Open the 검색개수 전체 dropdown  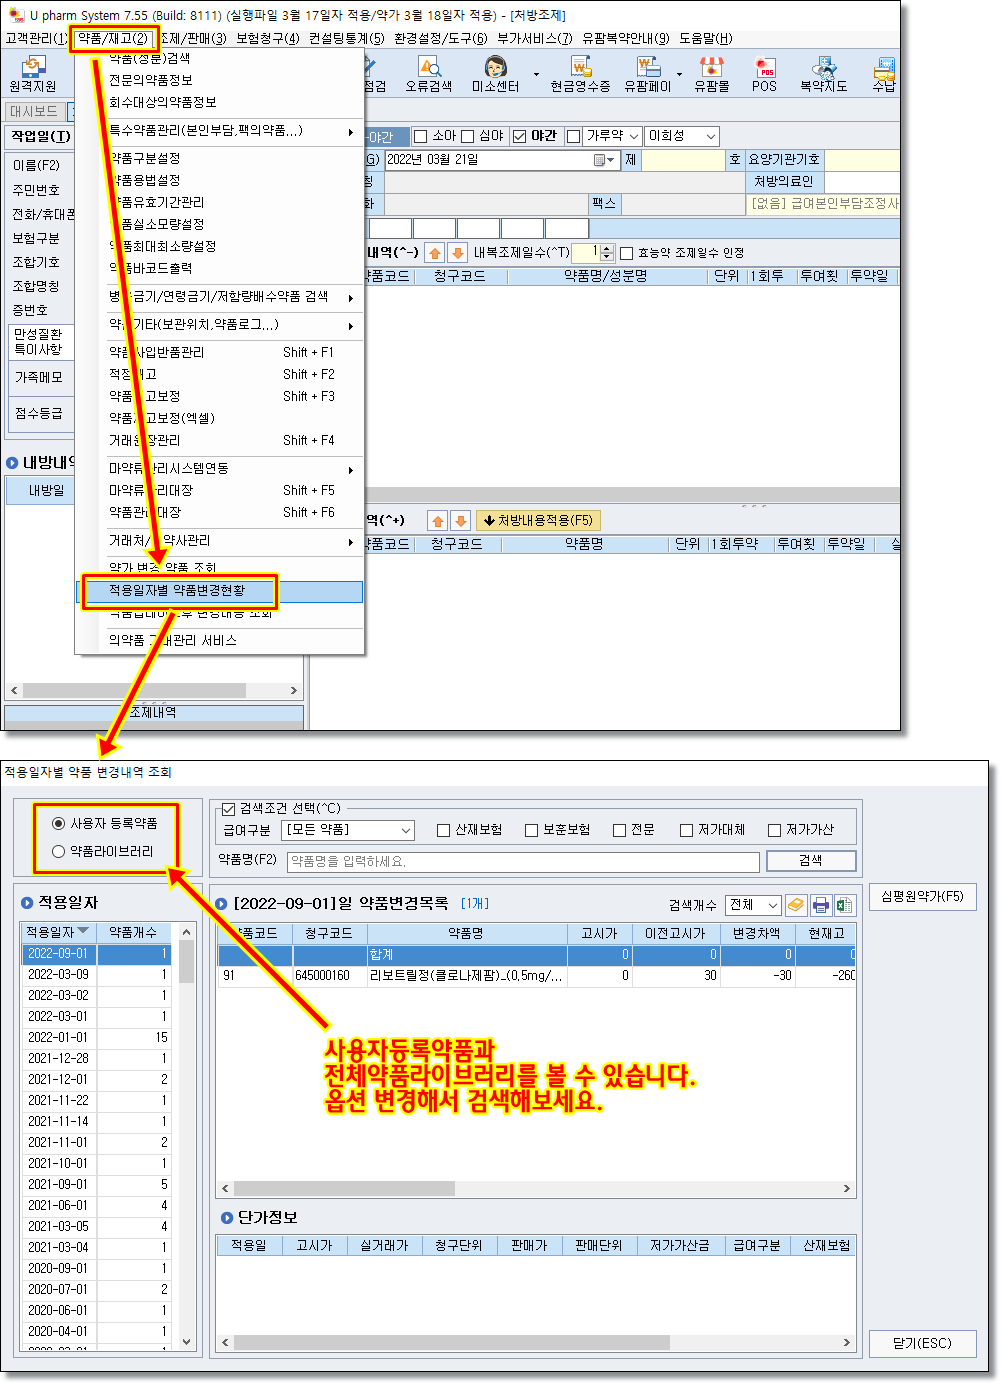tap(772, 905)
